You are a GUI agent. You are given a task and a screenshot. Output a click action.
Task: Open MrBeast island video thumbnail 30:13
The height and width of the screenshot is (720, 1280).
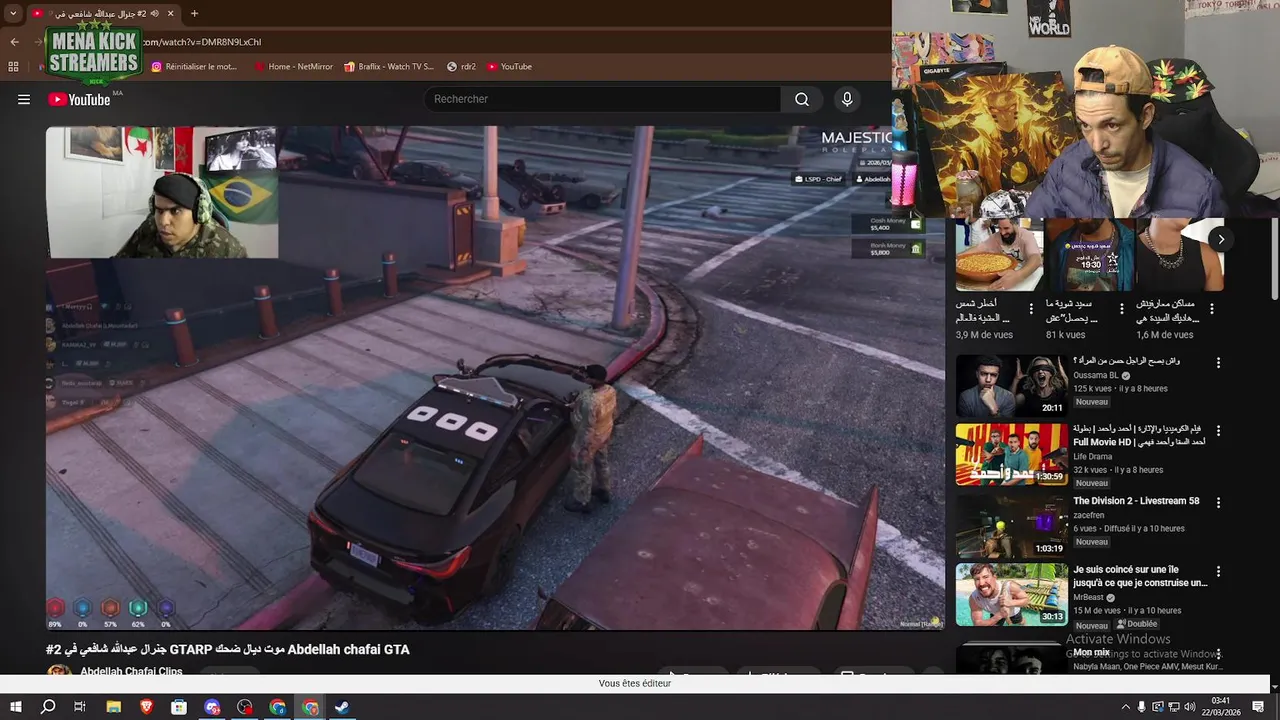tap(1011, 594)
